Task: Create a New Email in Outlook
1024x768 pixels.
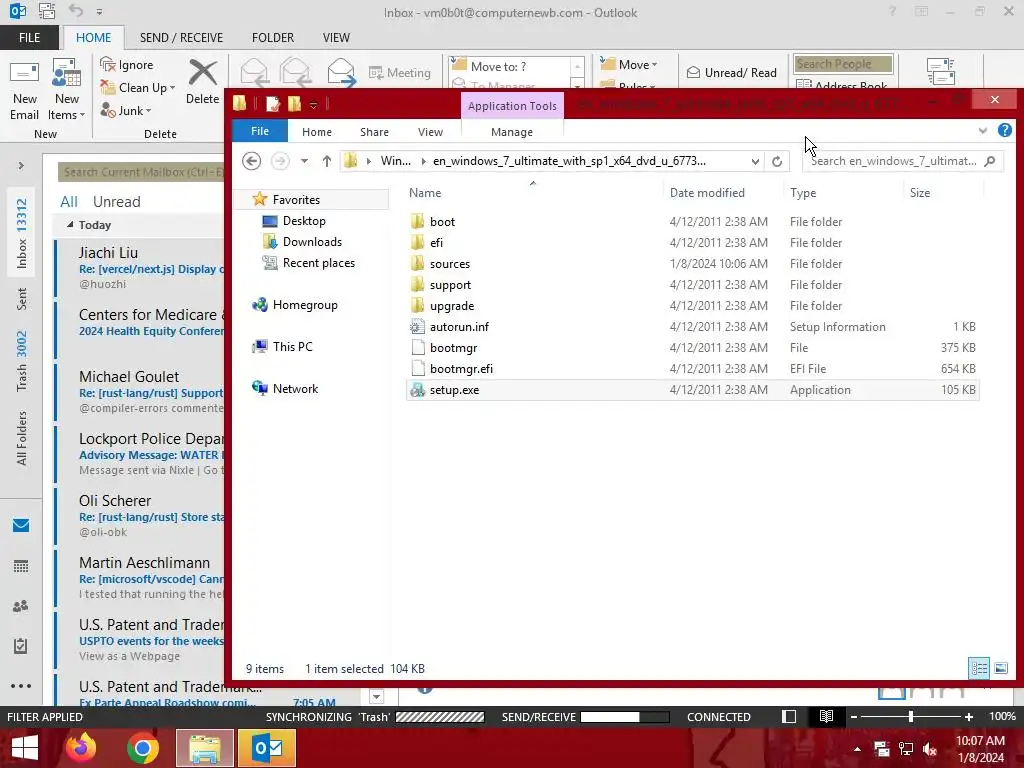Action: [x=24, y=91]
